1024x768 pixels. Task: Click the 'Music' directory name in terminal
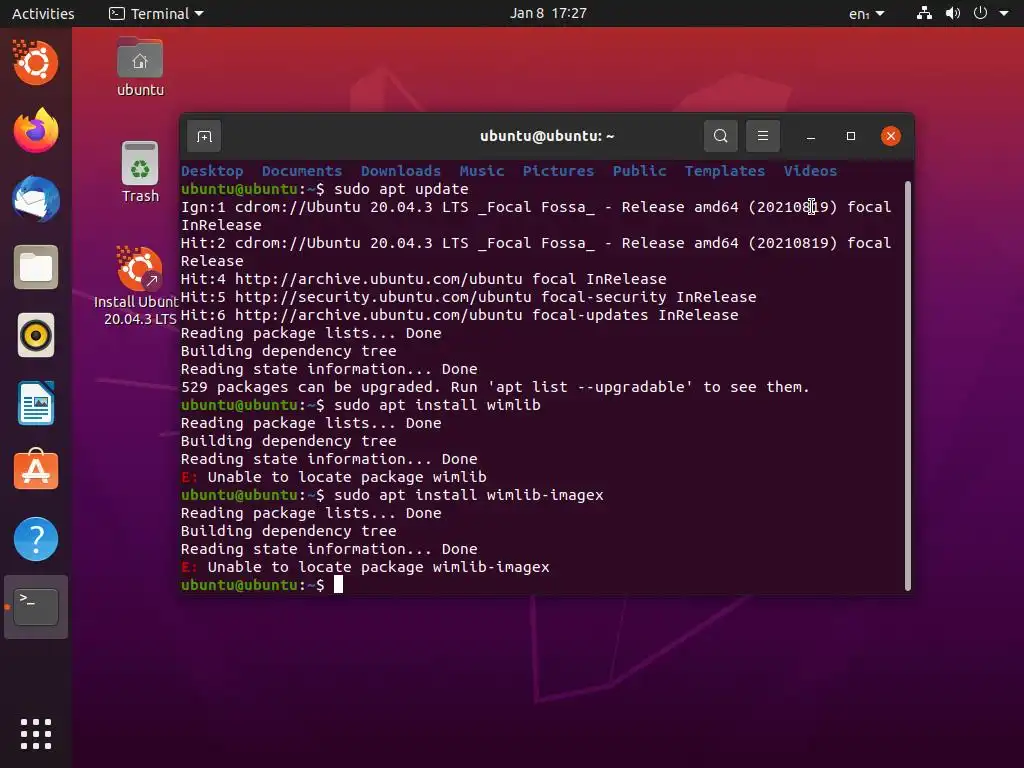(x=481, y=171)
